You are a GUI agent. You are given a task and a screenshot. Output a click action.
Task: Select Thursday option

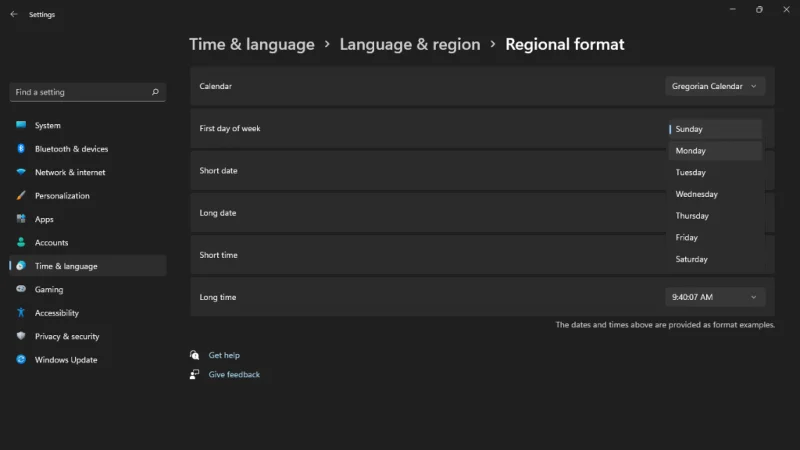715,216
